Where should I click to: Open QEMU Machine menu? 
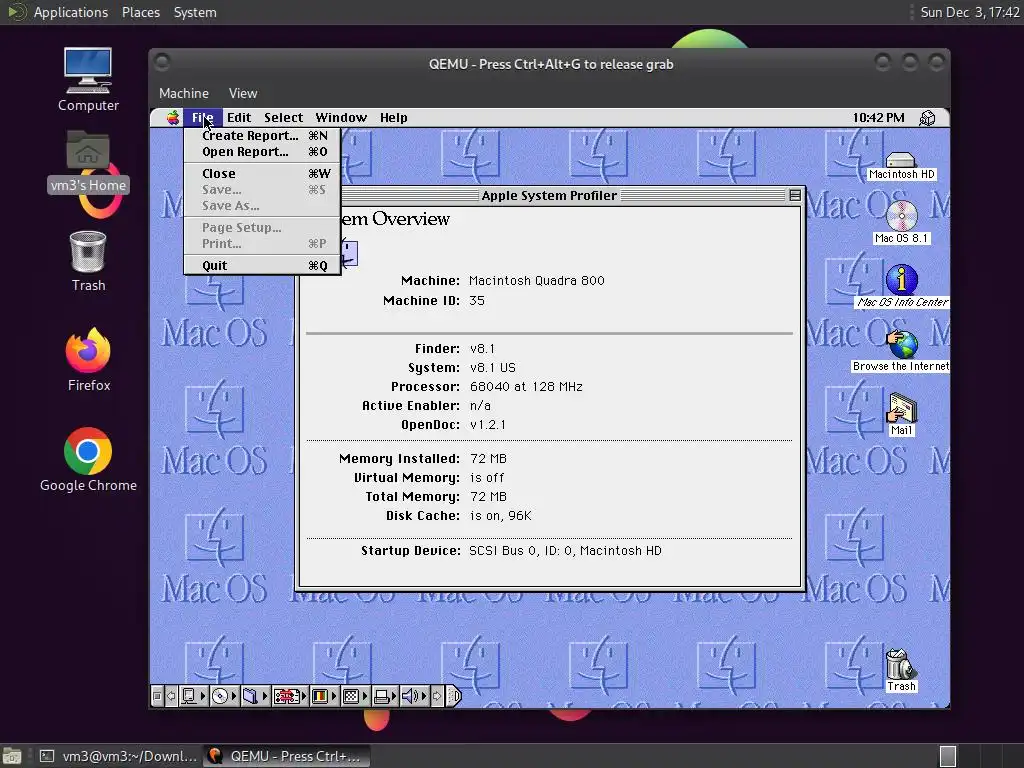(x=184, y=93)
